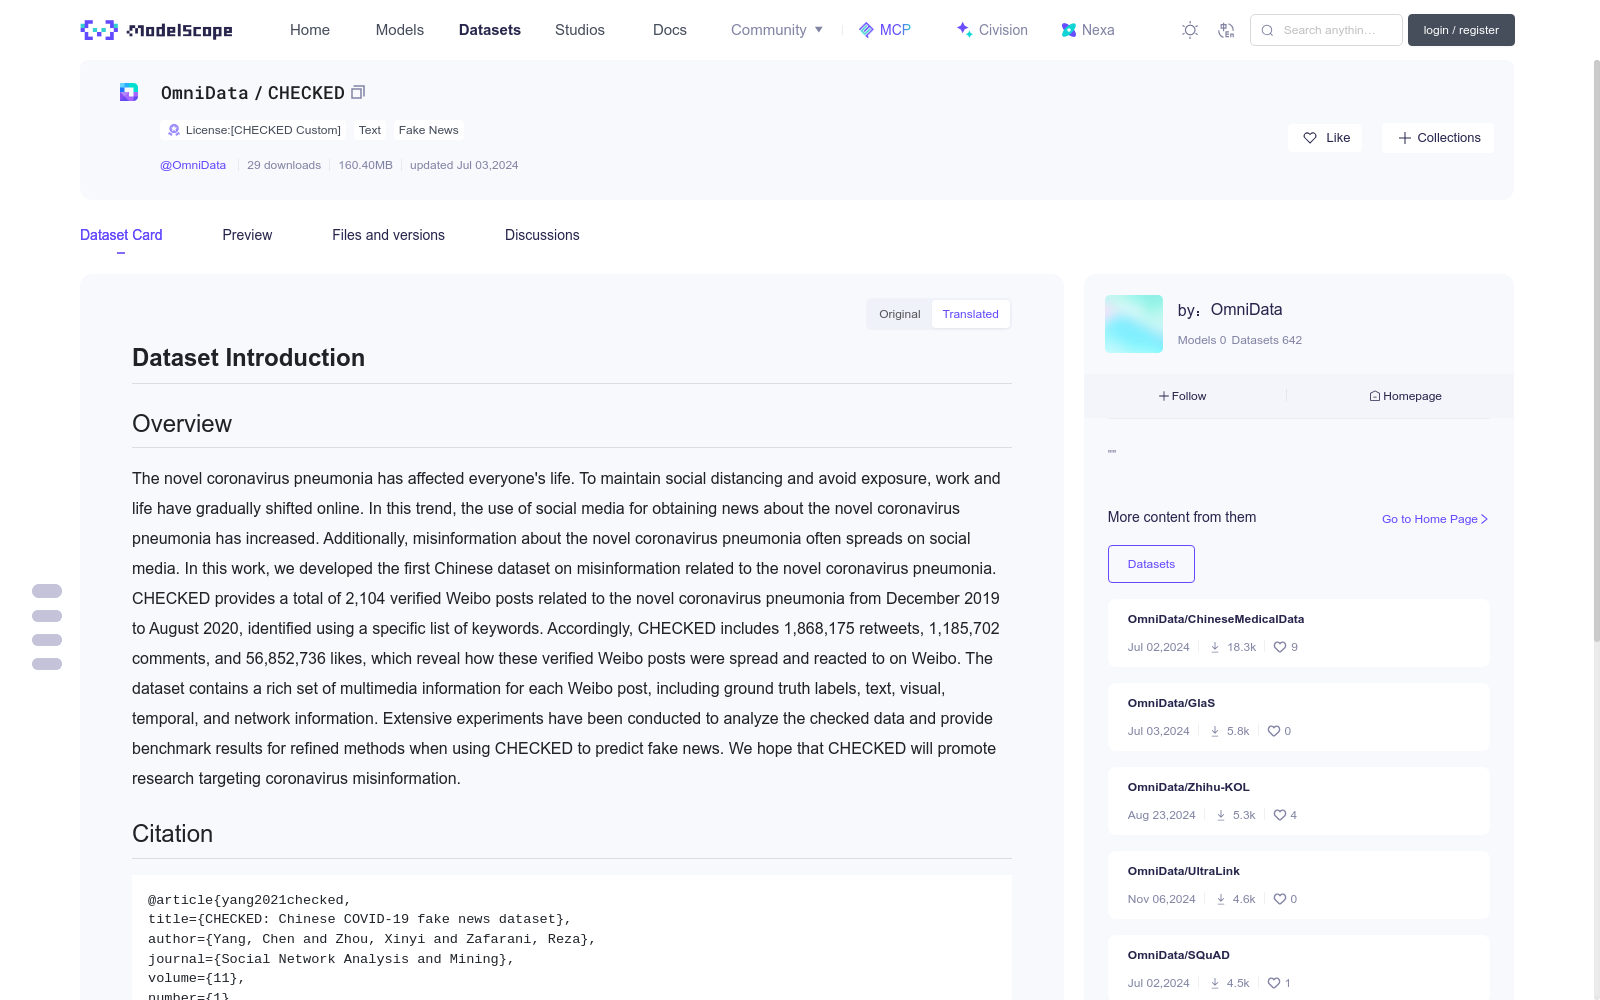
Task: Switch card view to Original
Action: point(900,314)
